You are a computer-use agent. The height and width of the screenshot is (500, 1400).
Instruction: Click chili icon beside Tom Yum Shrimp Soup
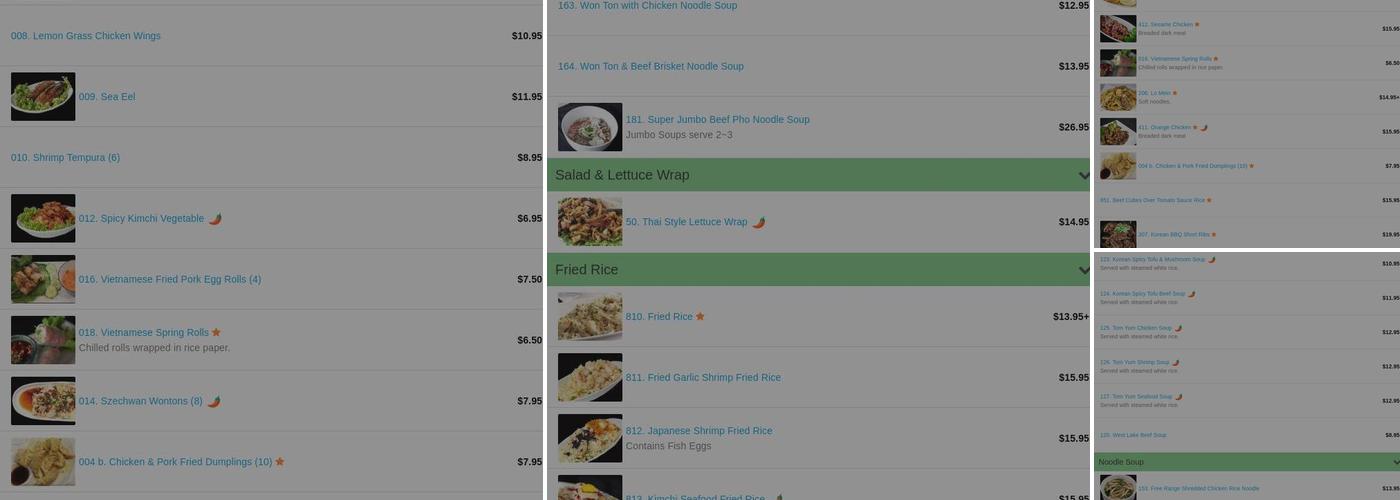[1175, 363]
